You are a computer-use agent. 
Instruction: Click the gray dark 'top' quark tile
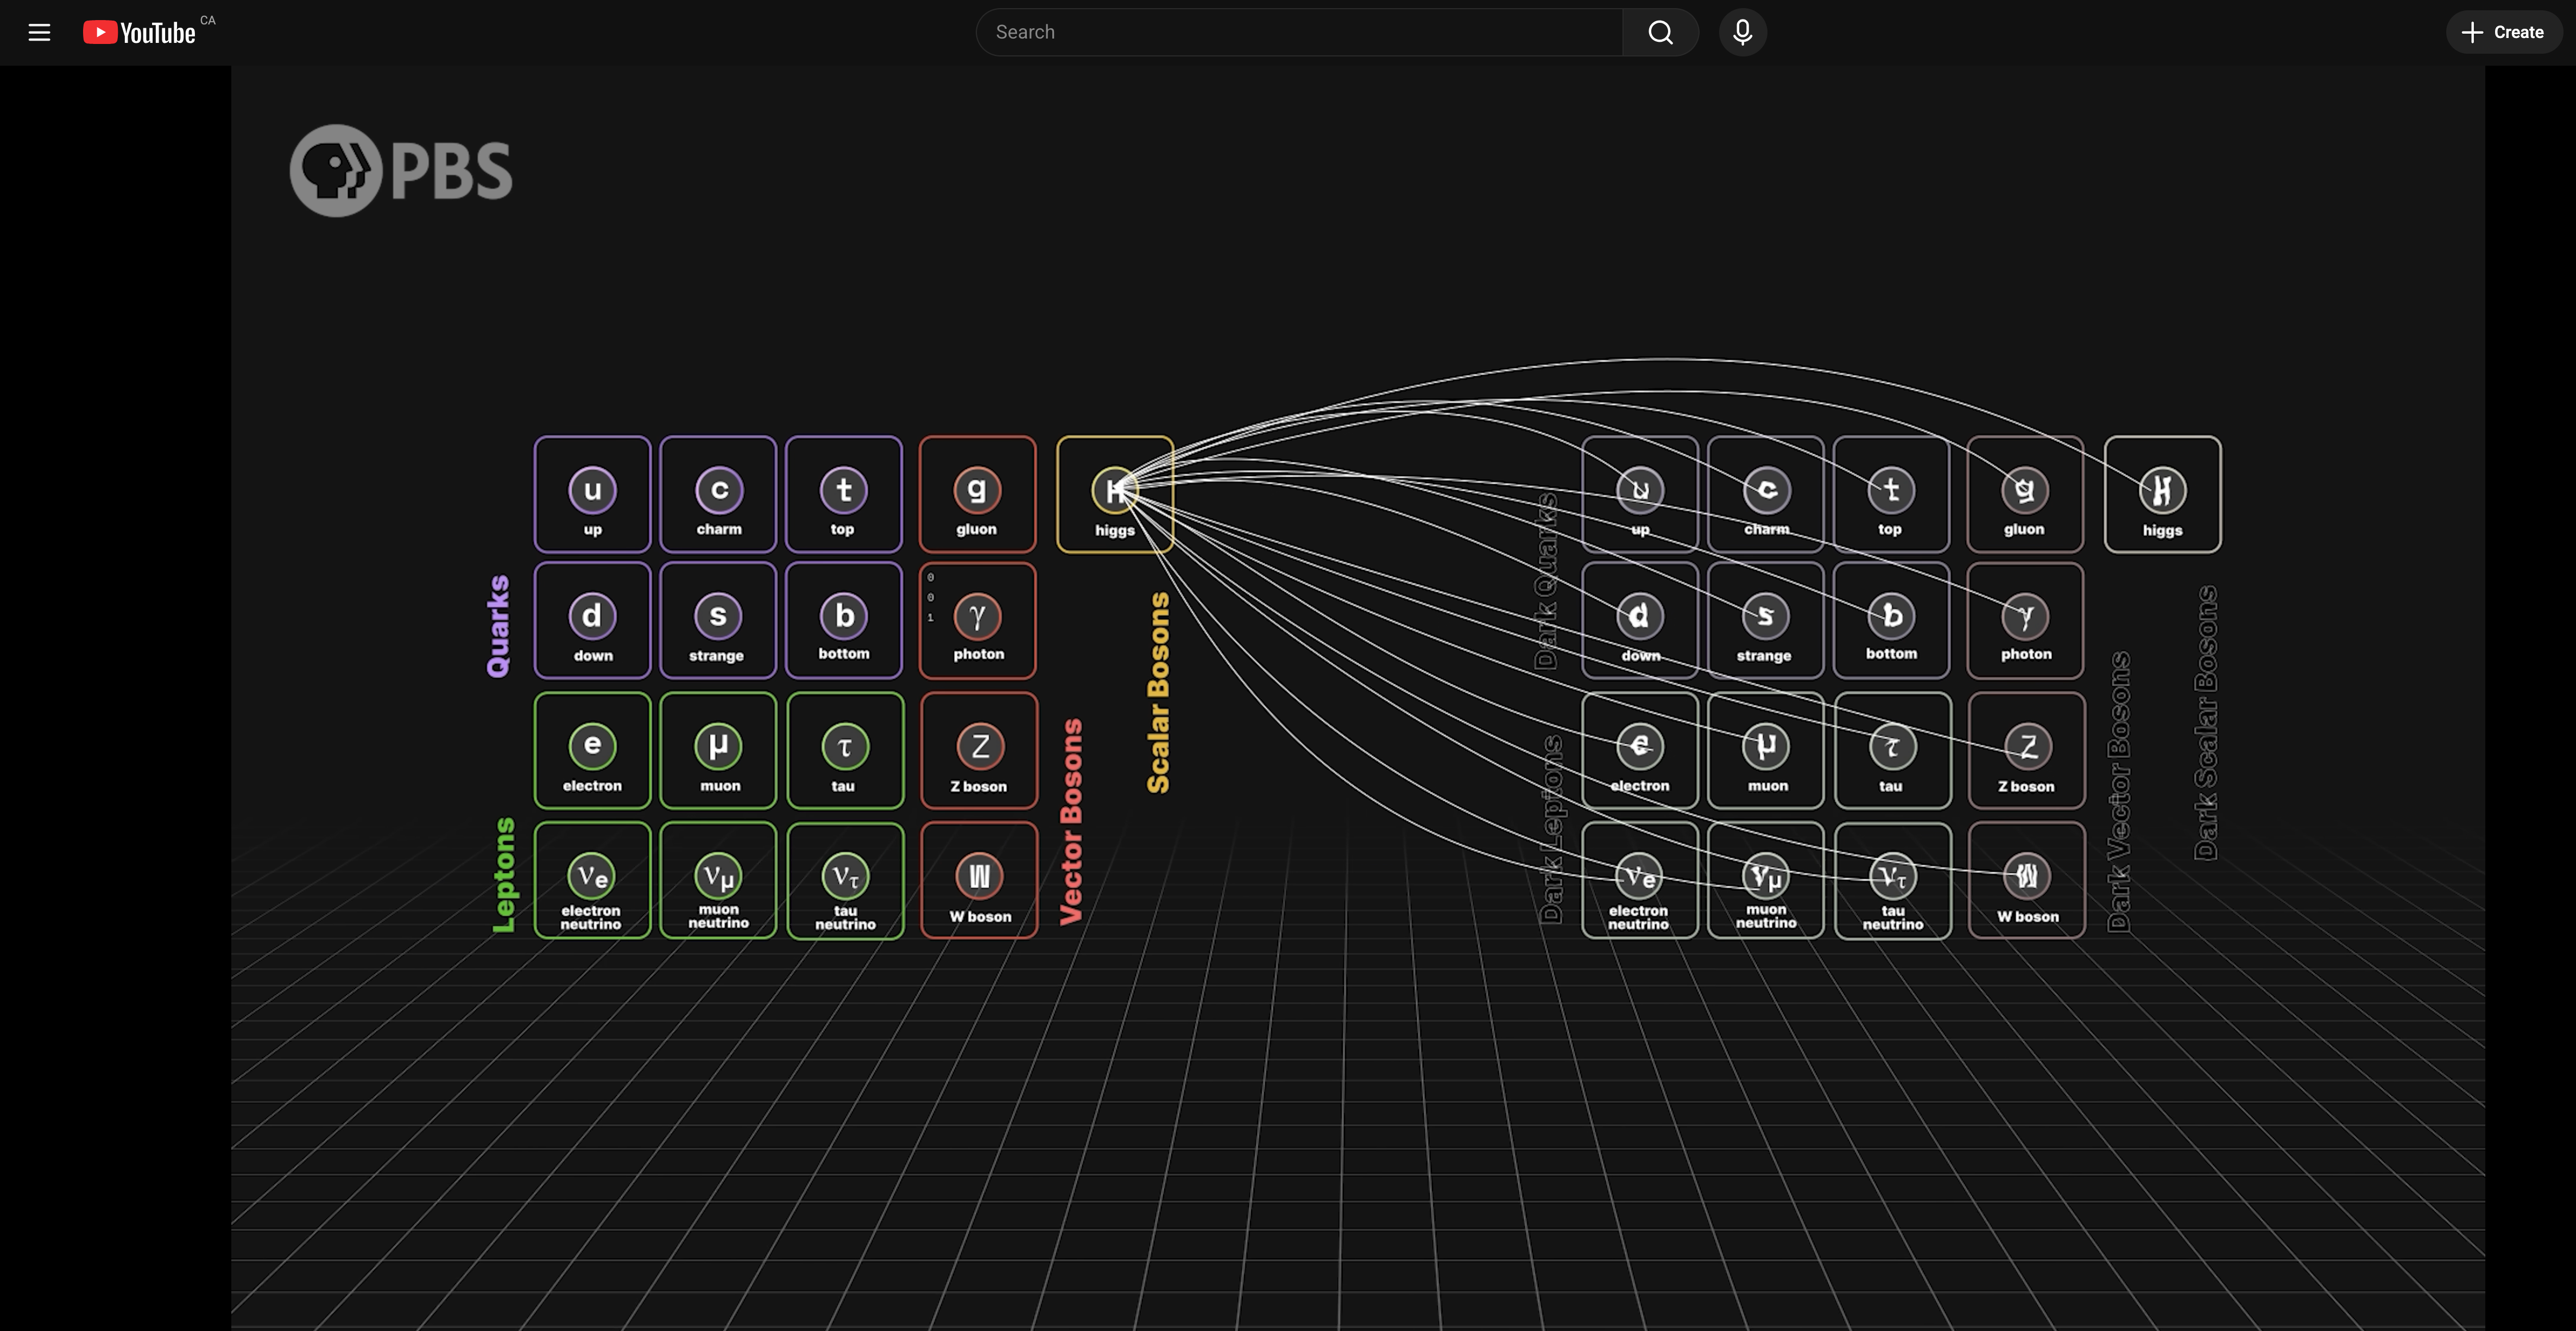(1892, 494)
